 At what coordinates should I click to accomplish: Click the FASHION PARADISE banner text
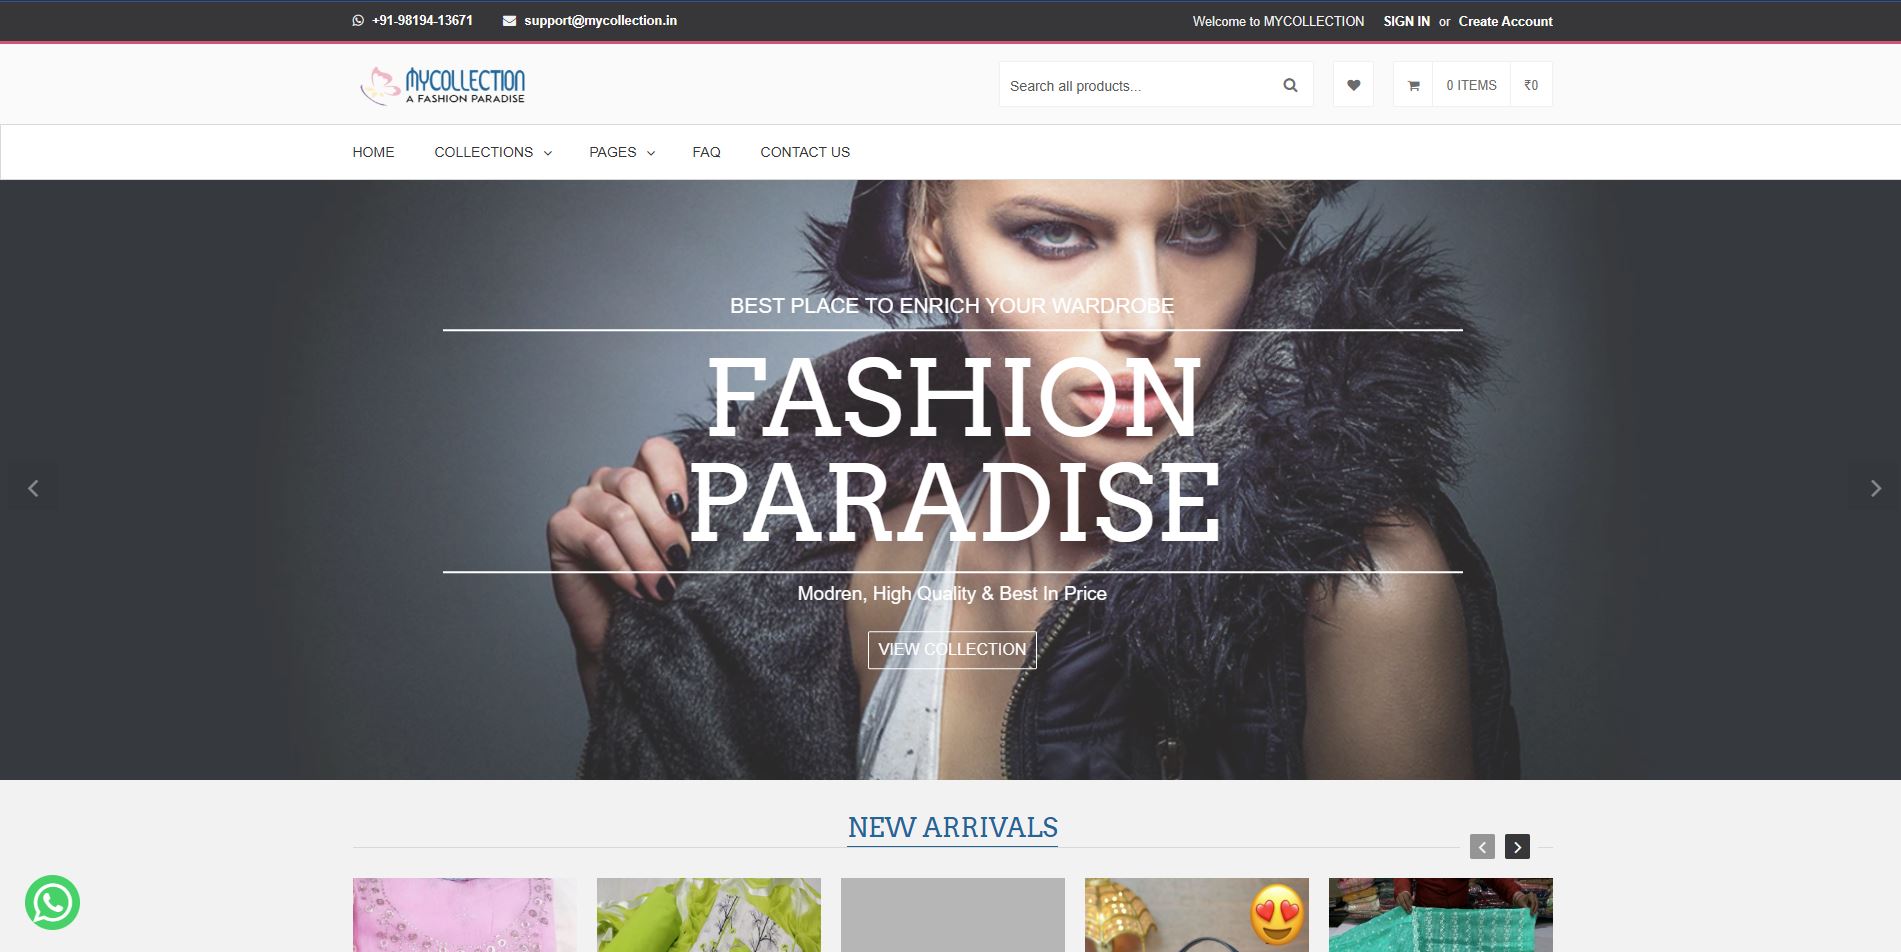pyautogui.click(x=954, y=450)
